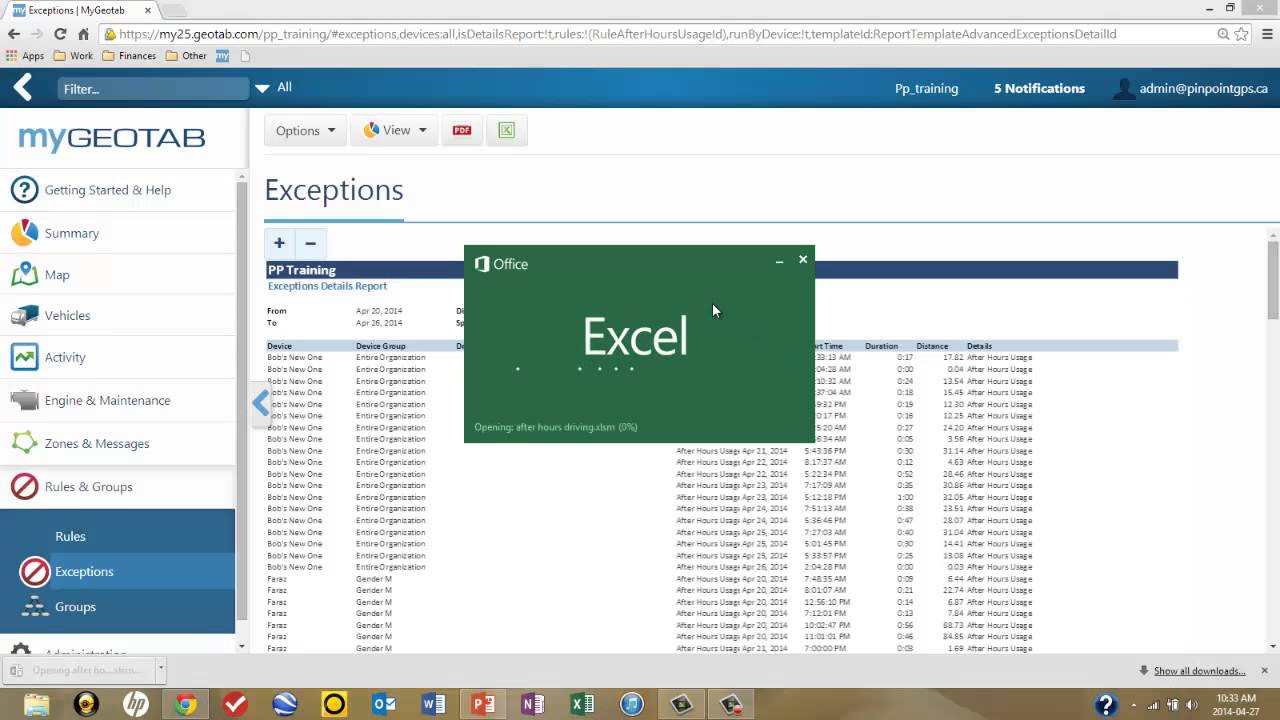Open the Finances bookmarks folder
The image size is (1280, 720).
pyautogui.click(x=128, y=56)
